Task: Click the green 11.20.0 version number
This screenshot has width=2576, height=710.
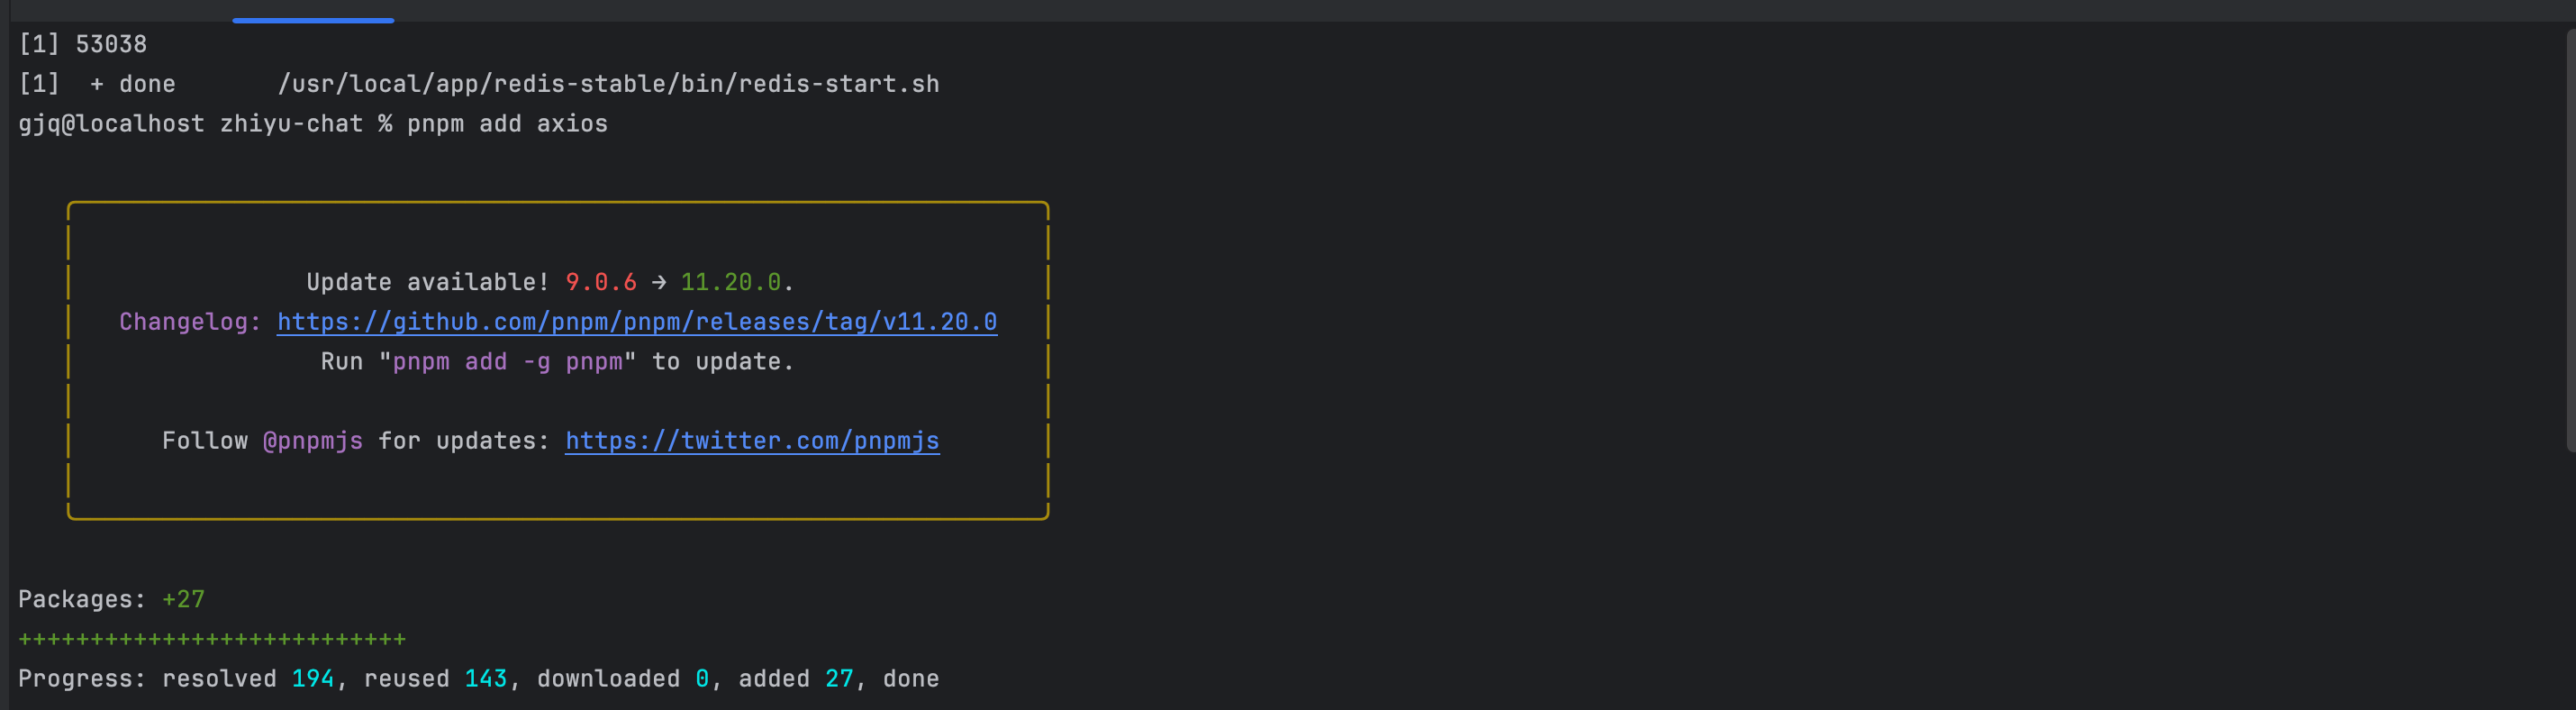Action: [731, 283]
